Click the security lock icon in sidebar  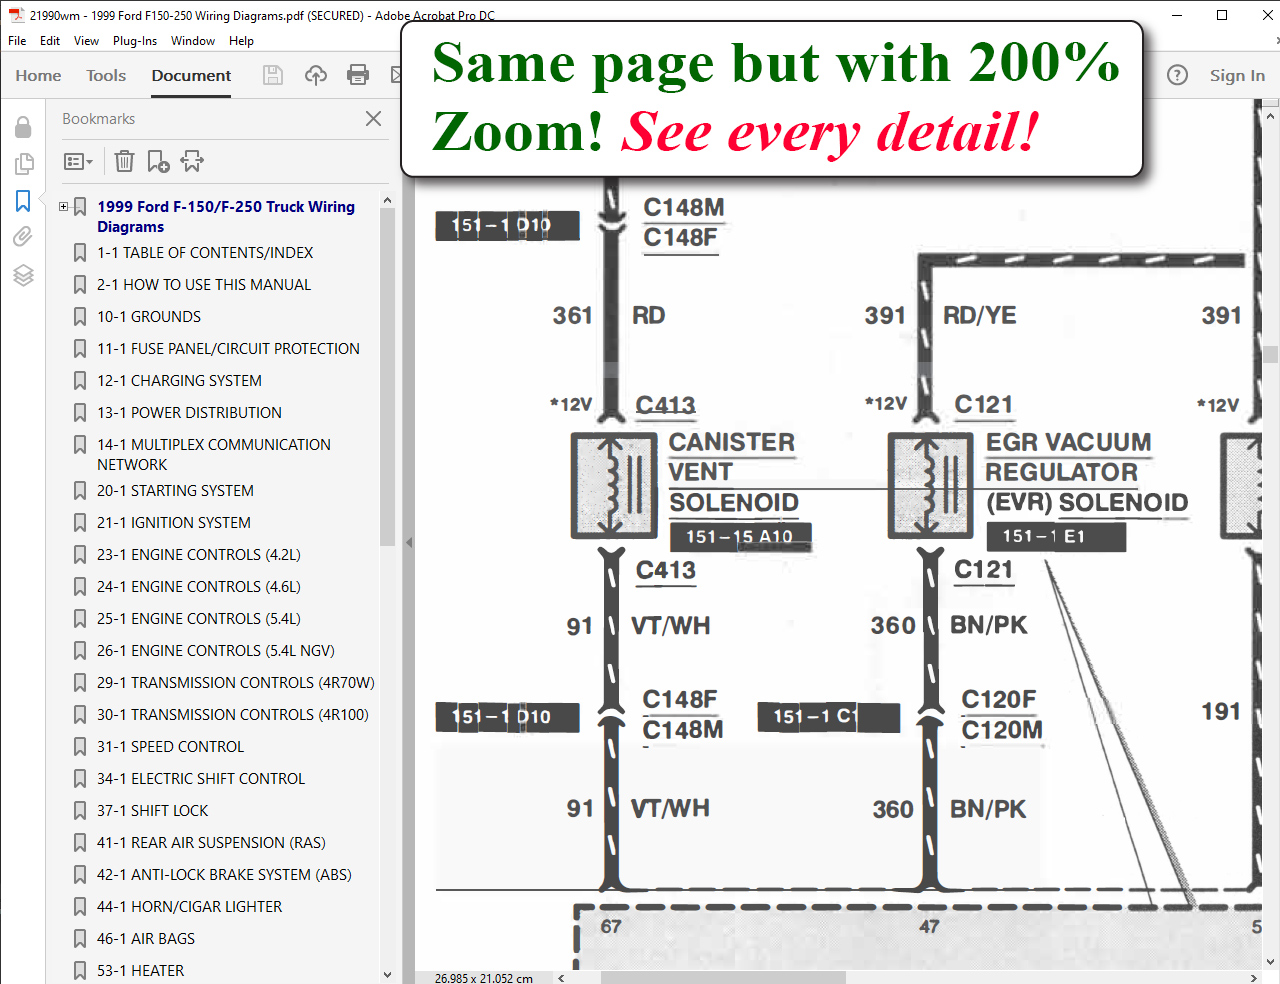click(23, 126)
